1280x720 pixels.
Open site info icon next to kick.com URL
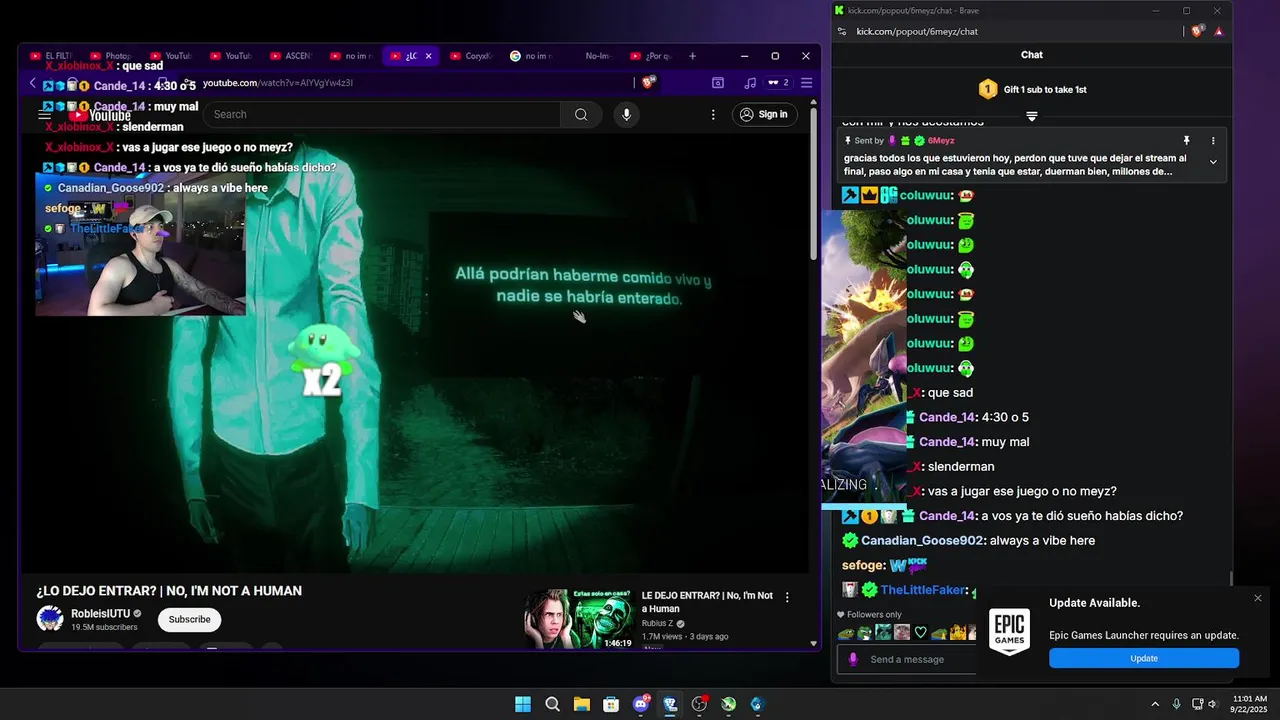point(842,31)
